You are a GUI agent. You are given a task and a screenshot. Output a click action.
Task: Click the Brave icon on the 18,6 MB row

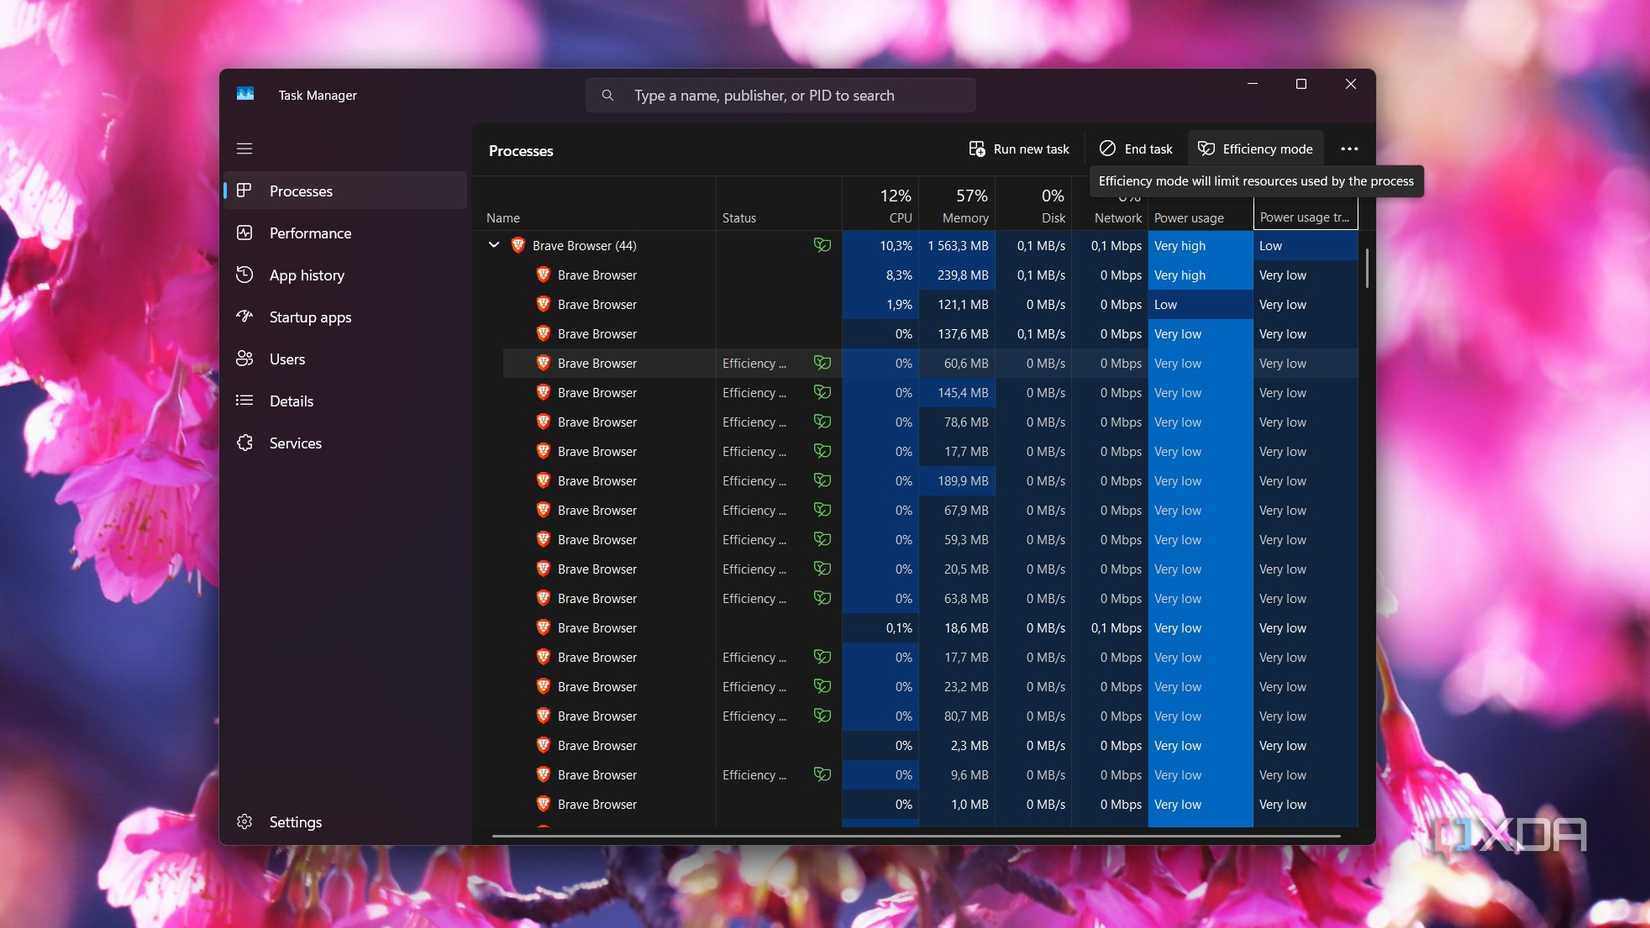click(543, 628)
